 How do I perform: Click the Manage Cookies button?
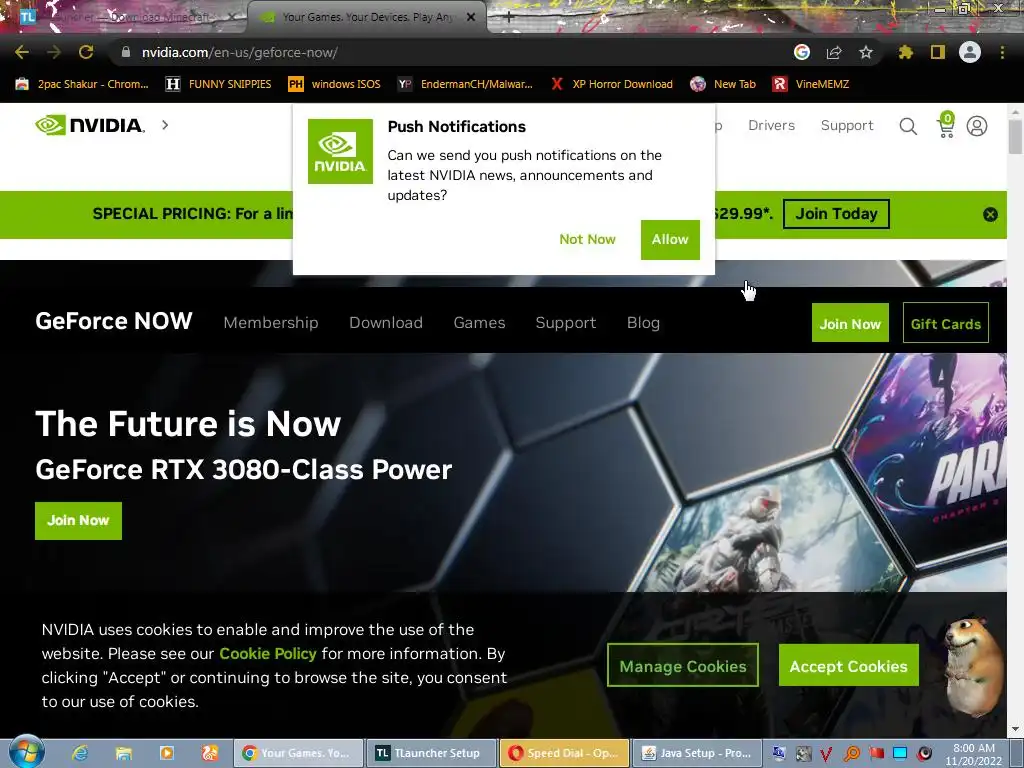pyautogui.click(x=682, y=665)
